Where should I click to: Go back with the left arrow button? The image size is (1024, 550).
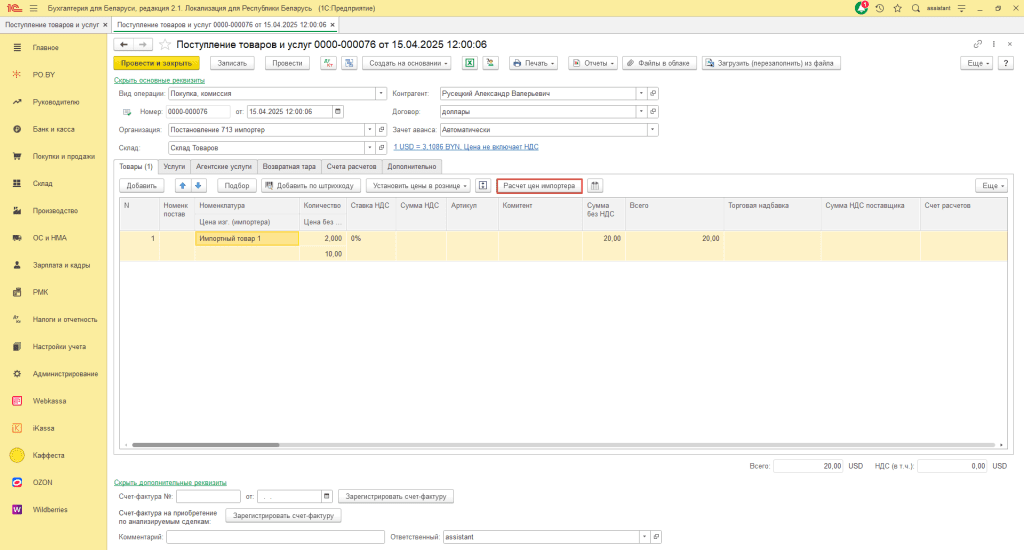coord(124,45)
